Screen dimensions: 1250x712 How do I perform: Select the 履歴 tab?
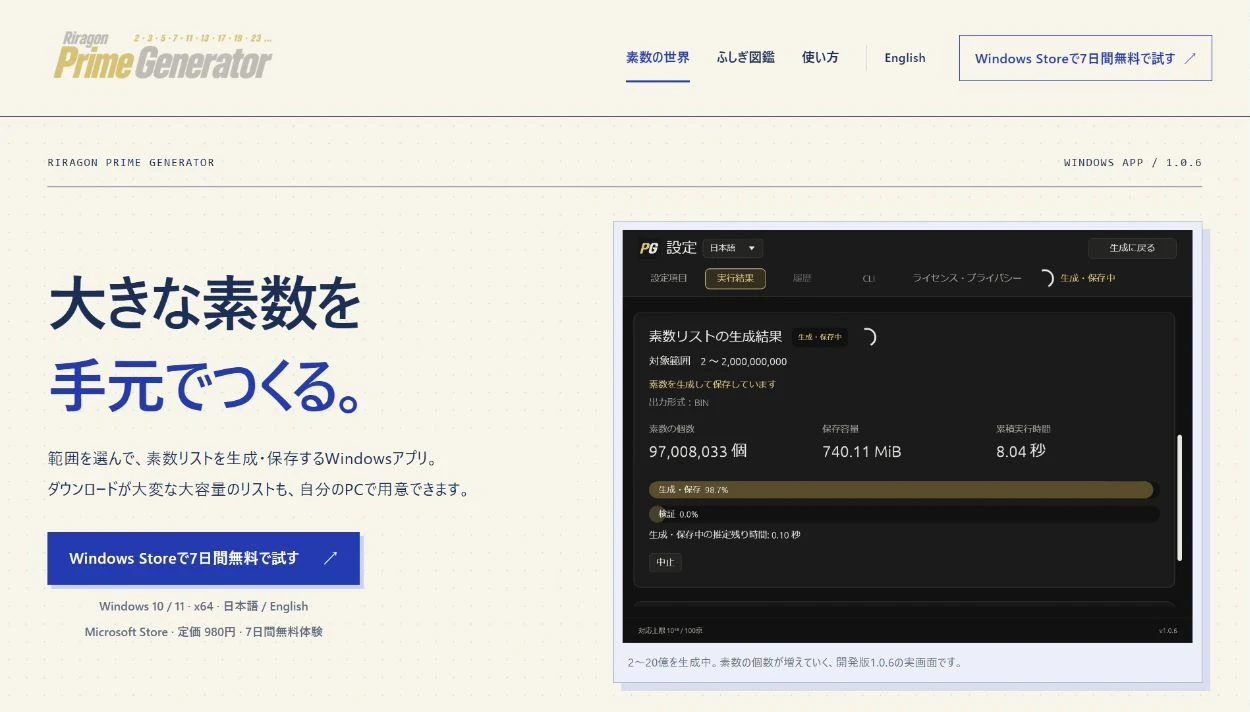(x=802, y=278)
